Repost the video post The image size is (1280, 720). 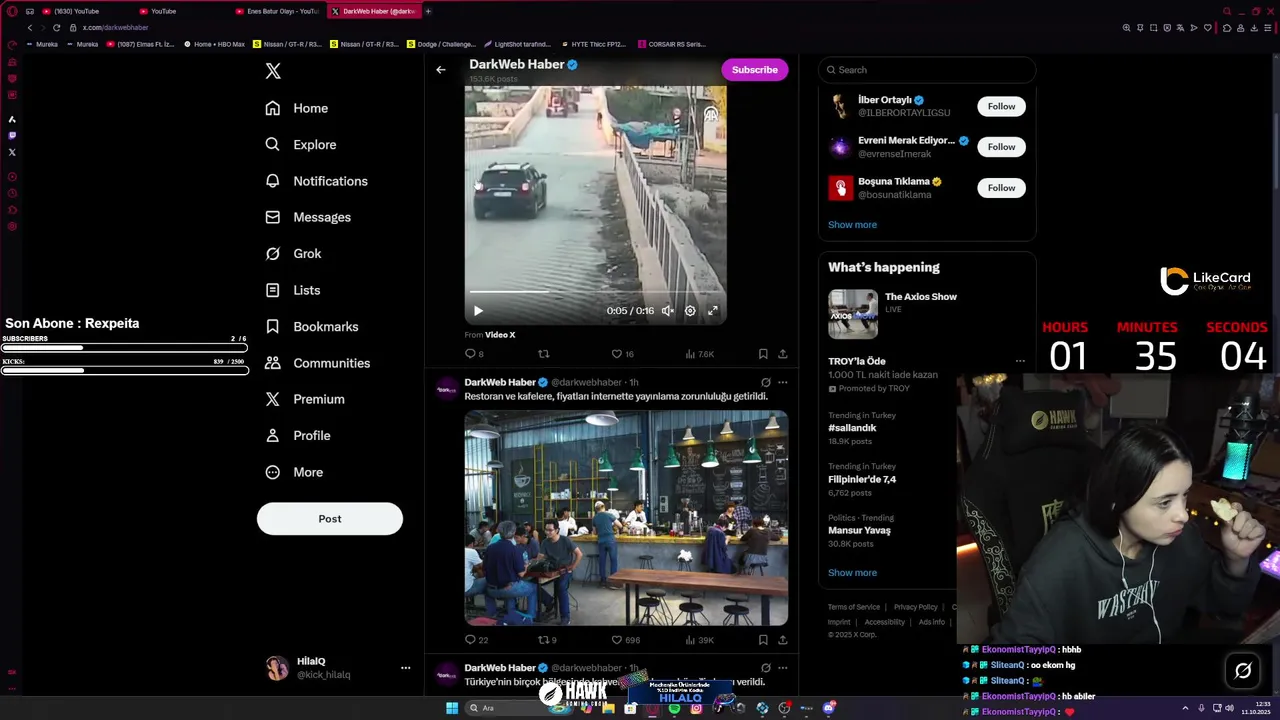(544, 354)
